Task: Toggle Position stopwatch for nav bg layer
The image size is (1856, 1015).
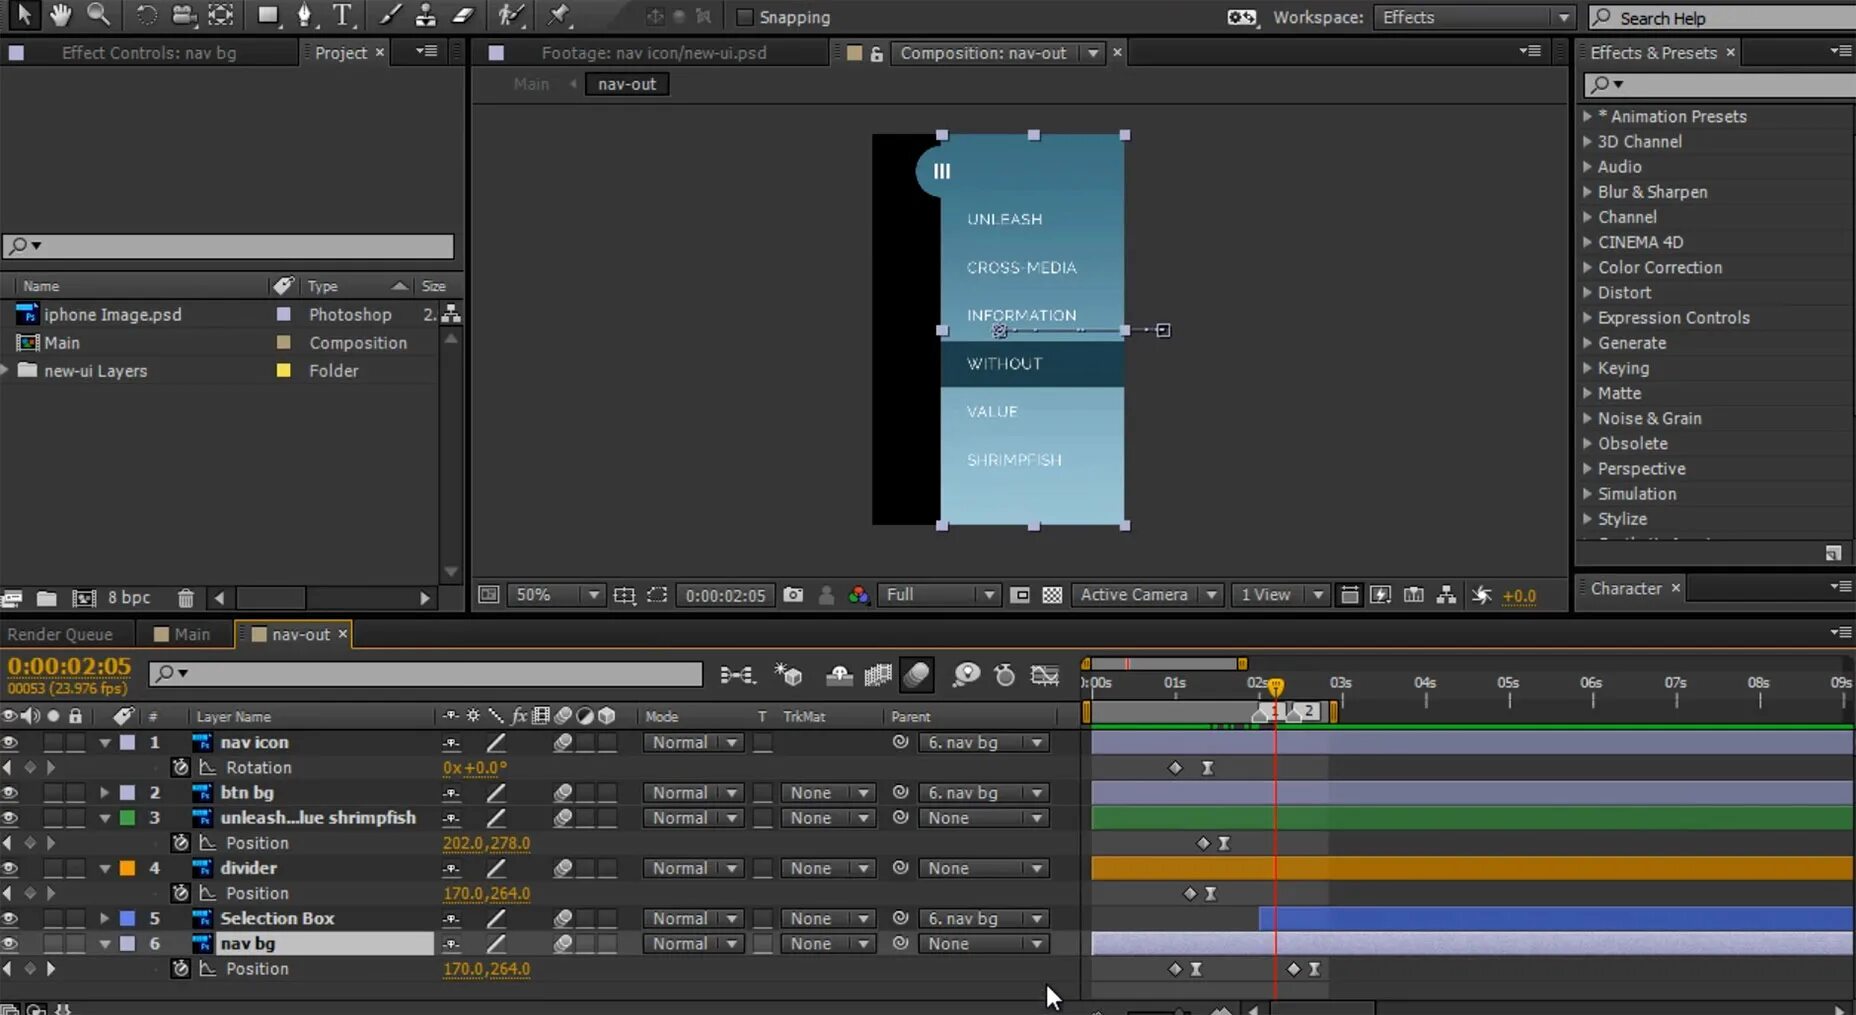Action: pos(180,968)
